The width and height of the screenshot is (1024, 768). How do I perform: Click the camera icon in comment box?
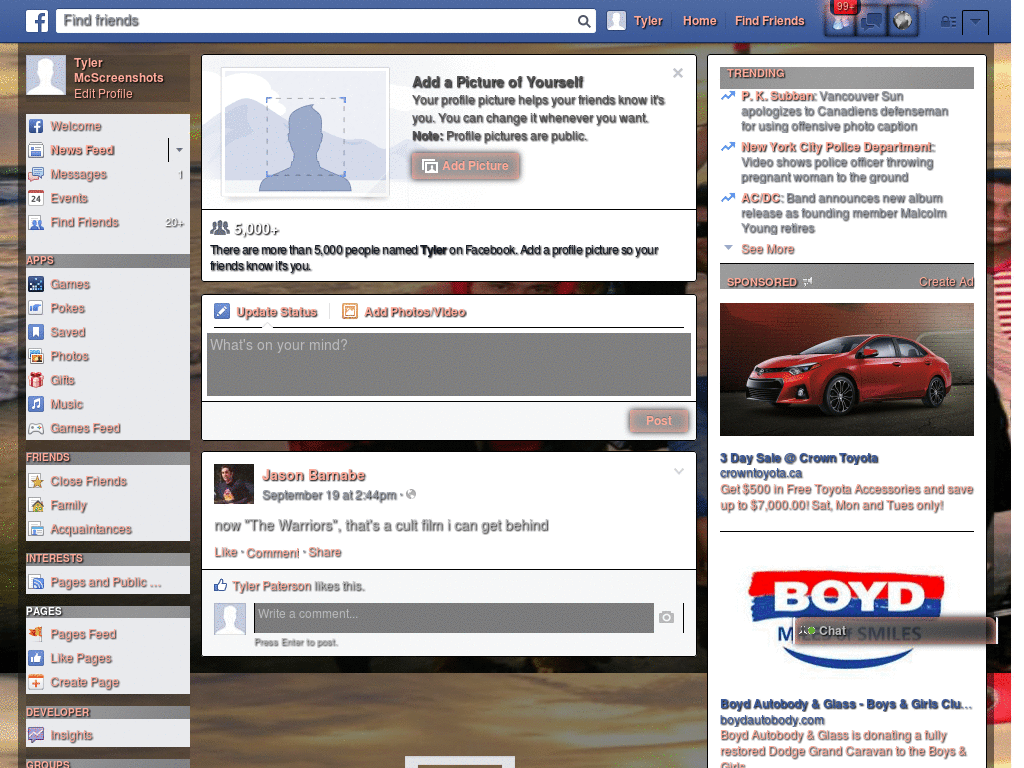coord(666,617)
